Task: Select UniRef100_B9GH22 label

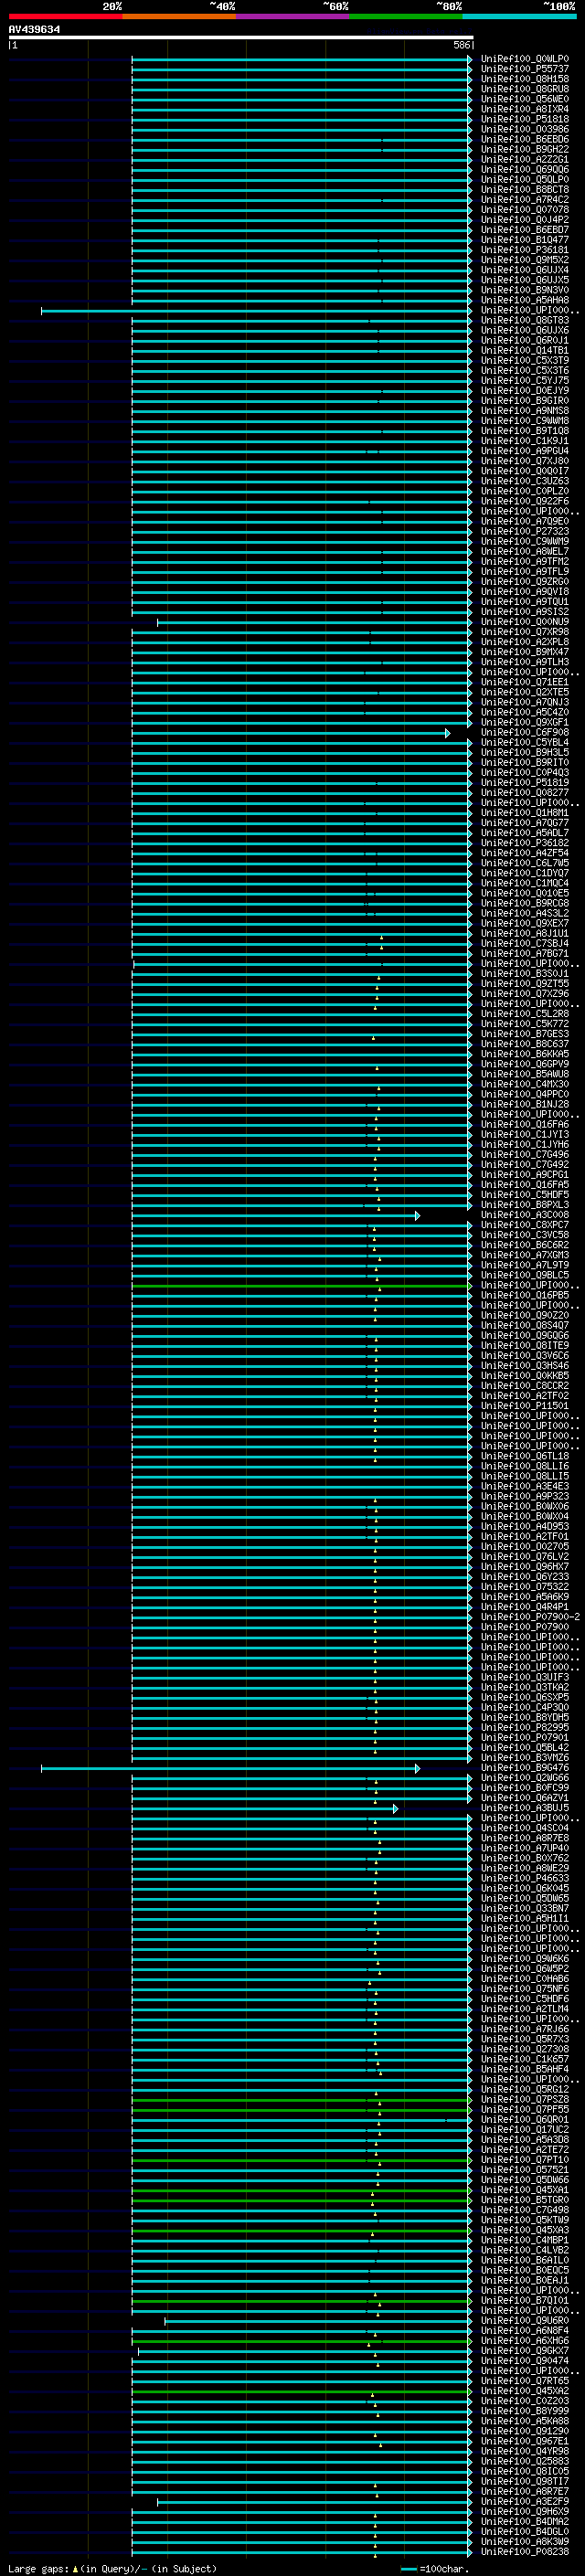Action: tap(524, 149)
